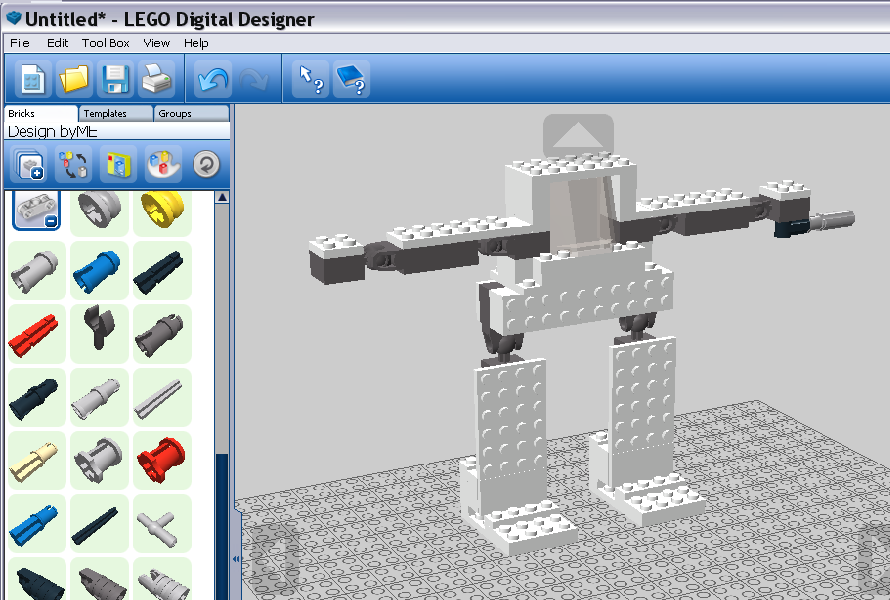Click the rotate camera up arrow
The height and width of the screenshot is (600, 890).
tap(578, 135)
